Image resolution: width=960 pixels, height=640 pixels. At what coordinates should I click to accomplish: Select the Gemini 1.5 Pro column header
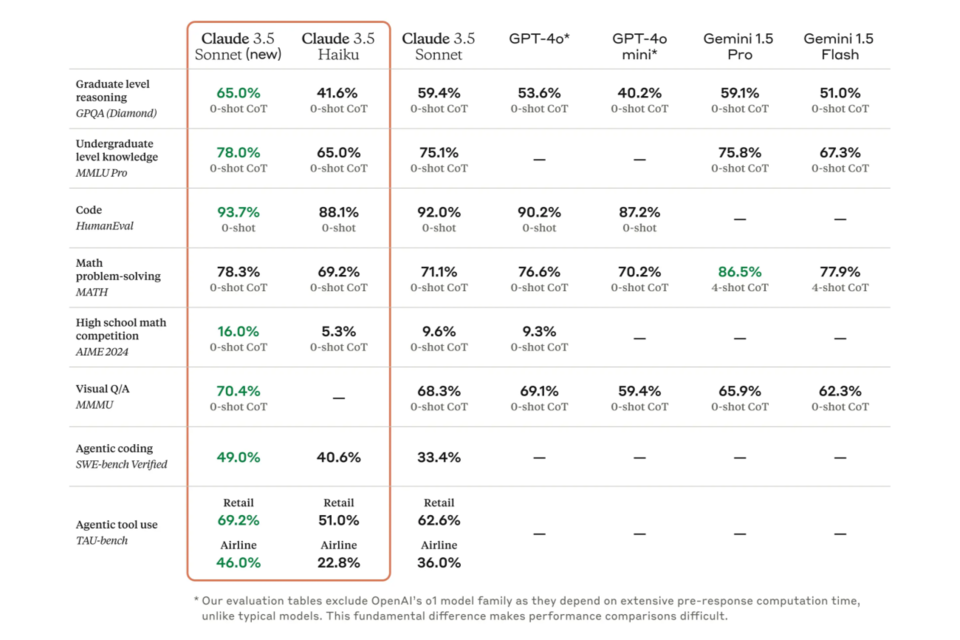739,46
